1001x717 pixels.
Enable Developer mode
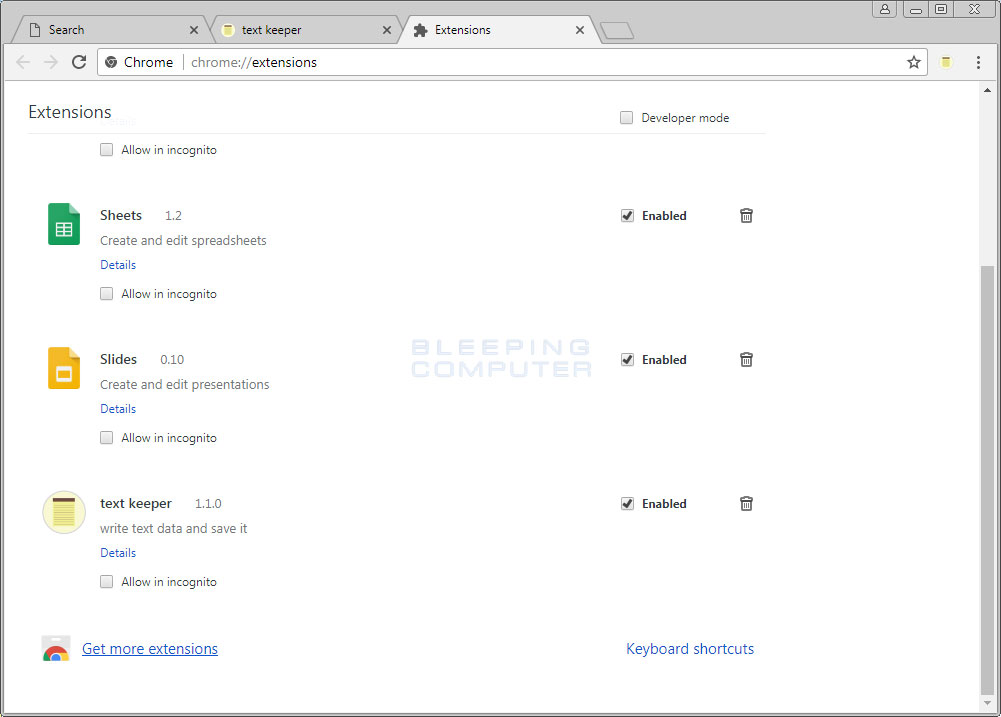coord(626,117)
